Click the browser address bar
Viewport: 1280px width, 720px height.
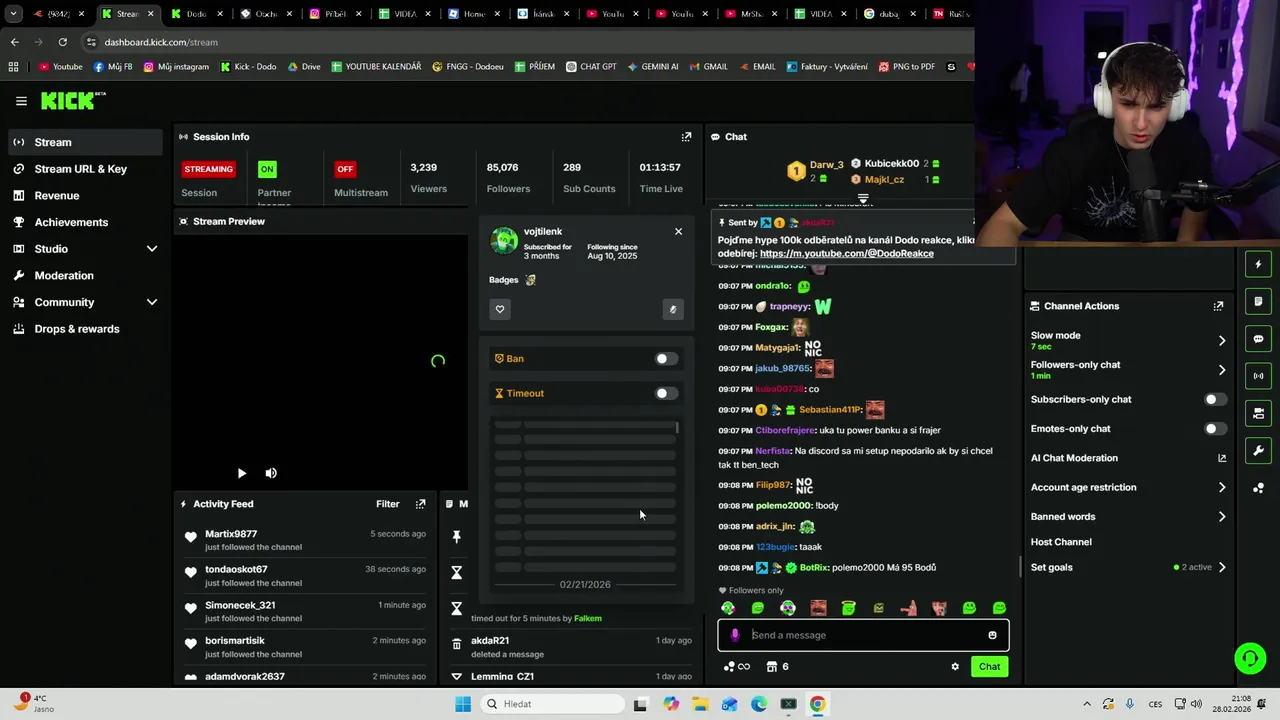[520, 42]
